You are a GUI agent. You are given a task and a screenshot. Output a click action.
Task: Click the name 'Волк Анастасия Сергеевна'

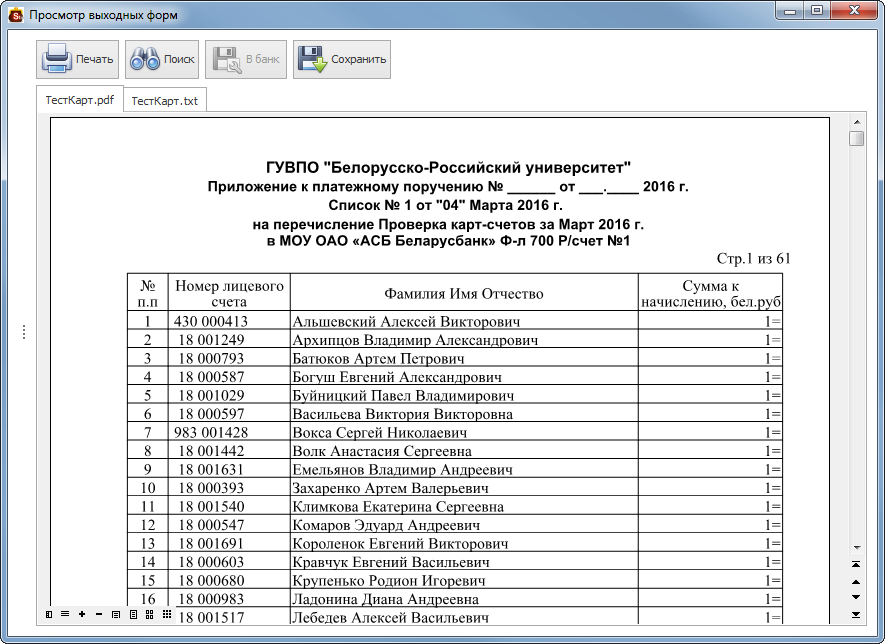tap(382, 451)
